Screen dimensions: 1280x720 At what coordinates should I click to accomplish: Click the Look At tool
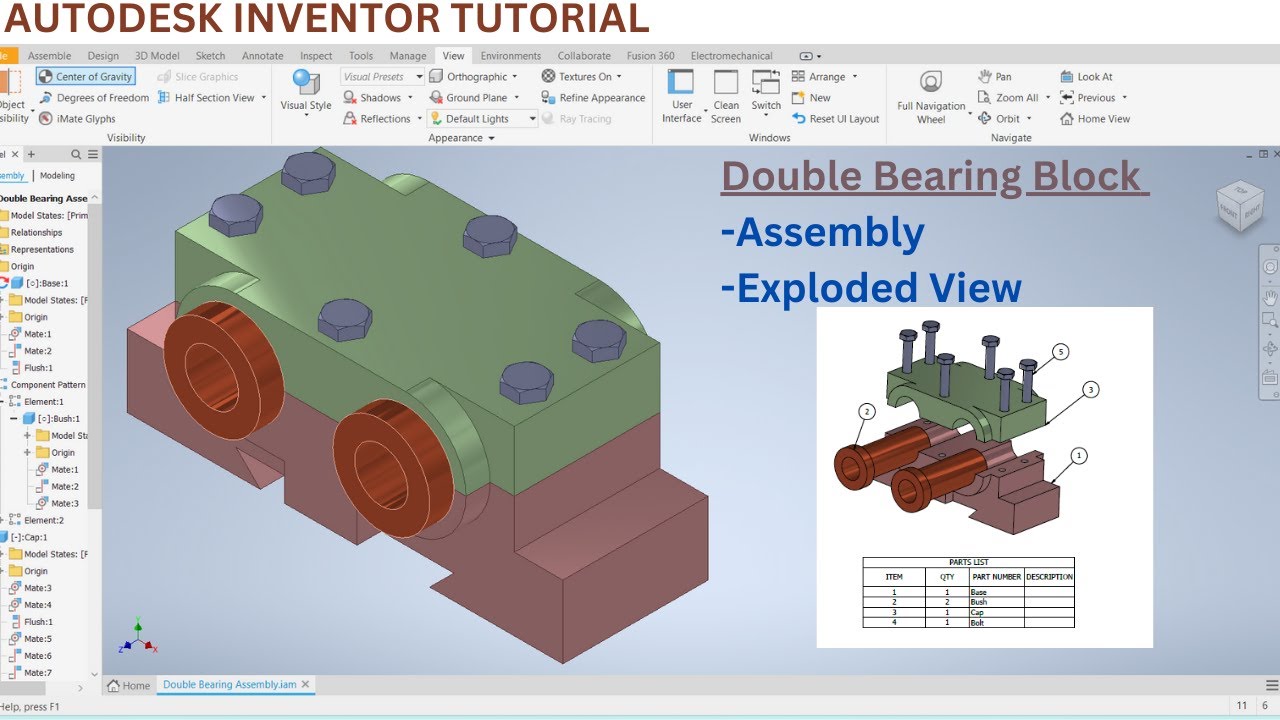pos(1086,77)
